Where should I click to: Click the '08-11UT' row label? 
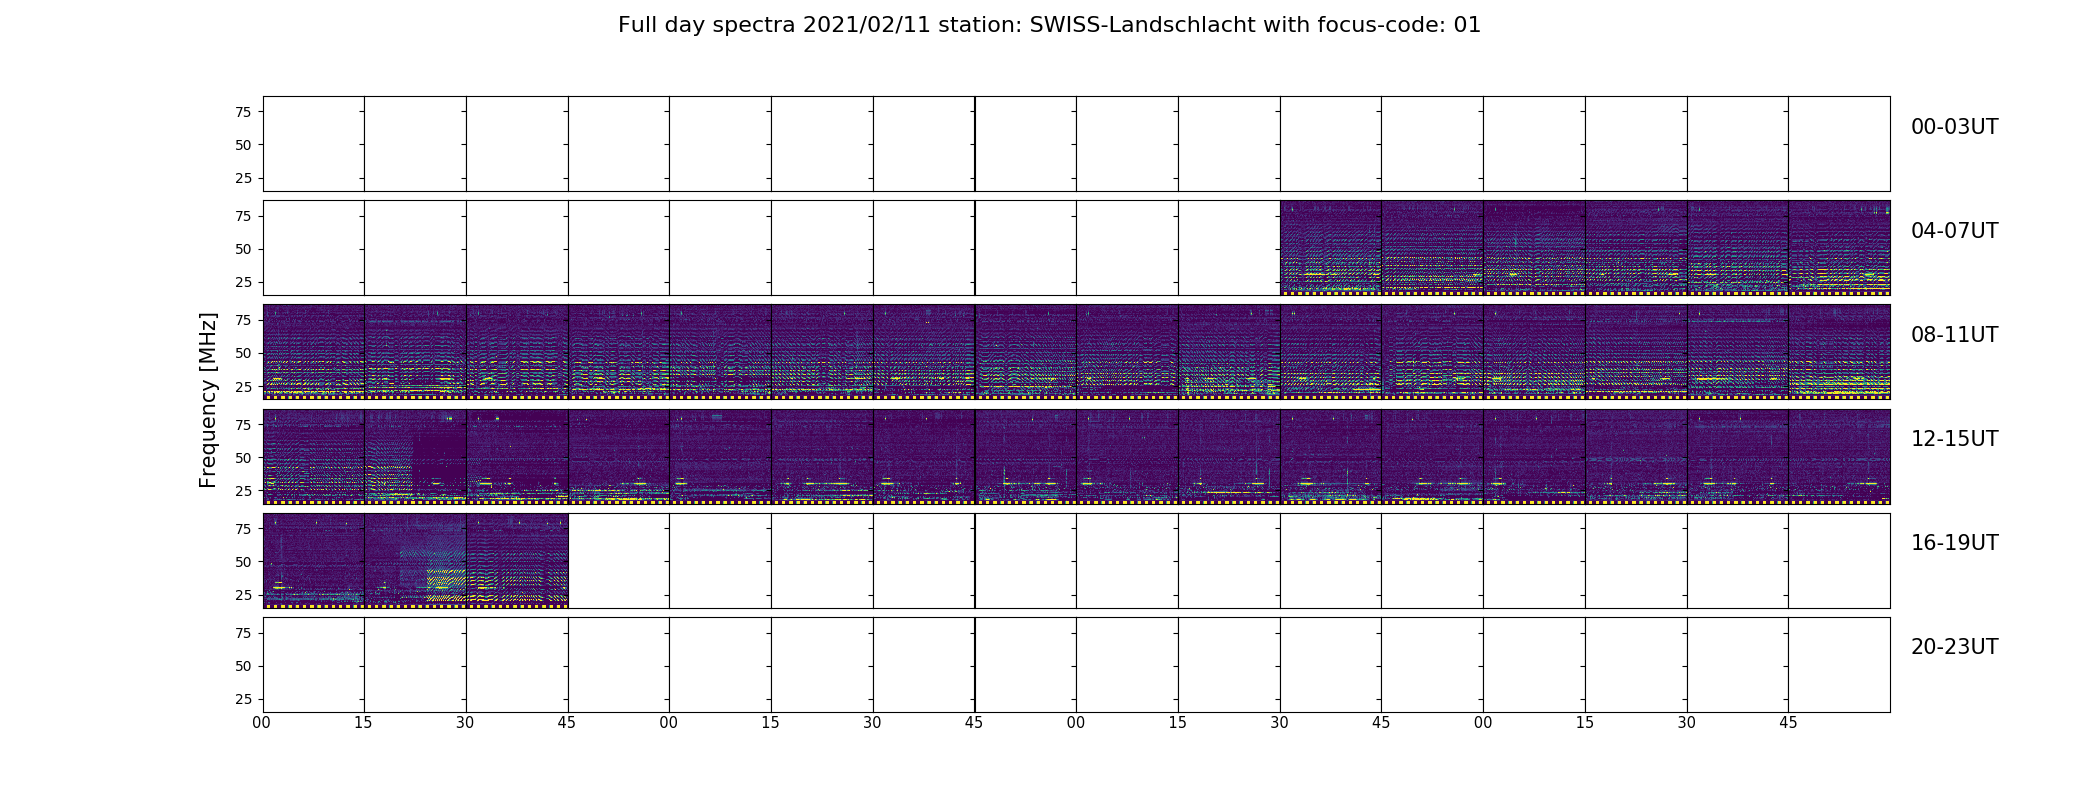(x=1954, y=335)
